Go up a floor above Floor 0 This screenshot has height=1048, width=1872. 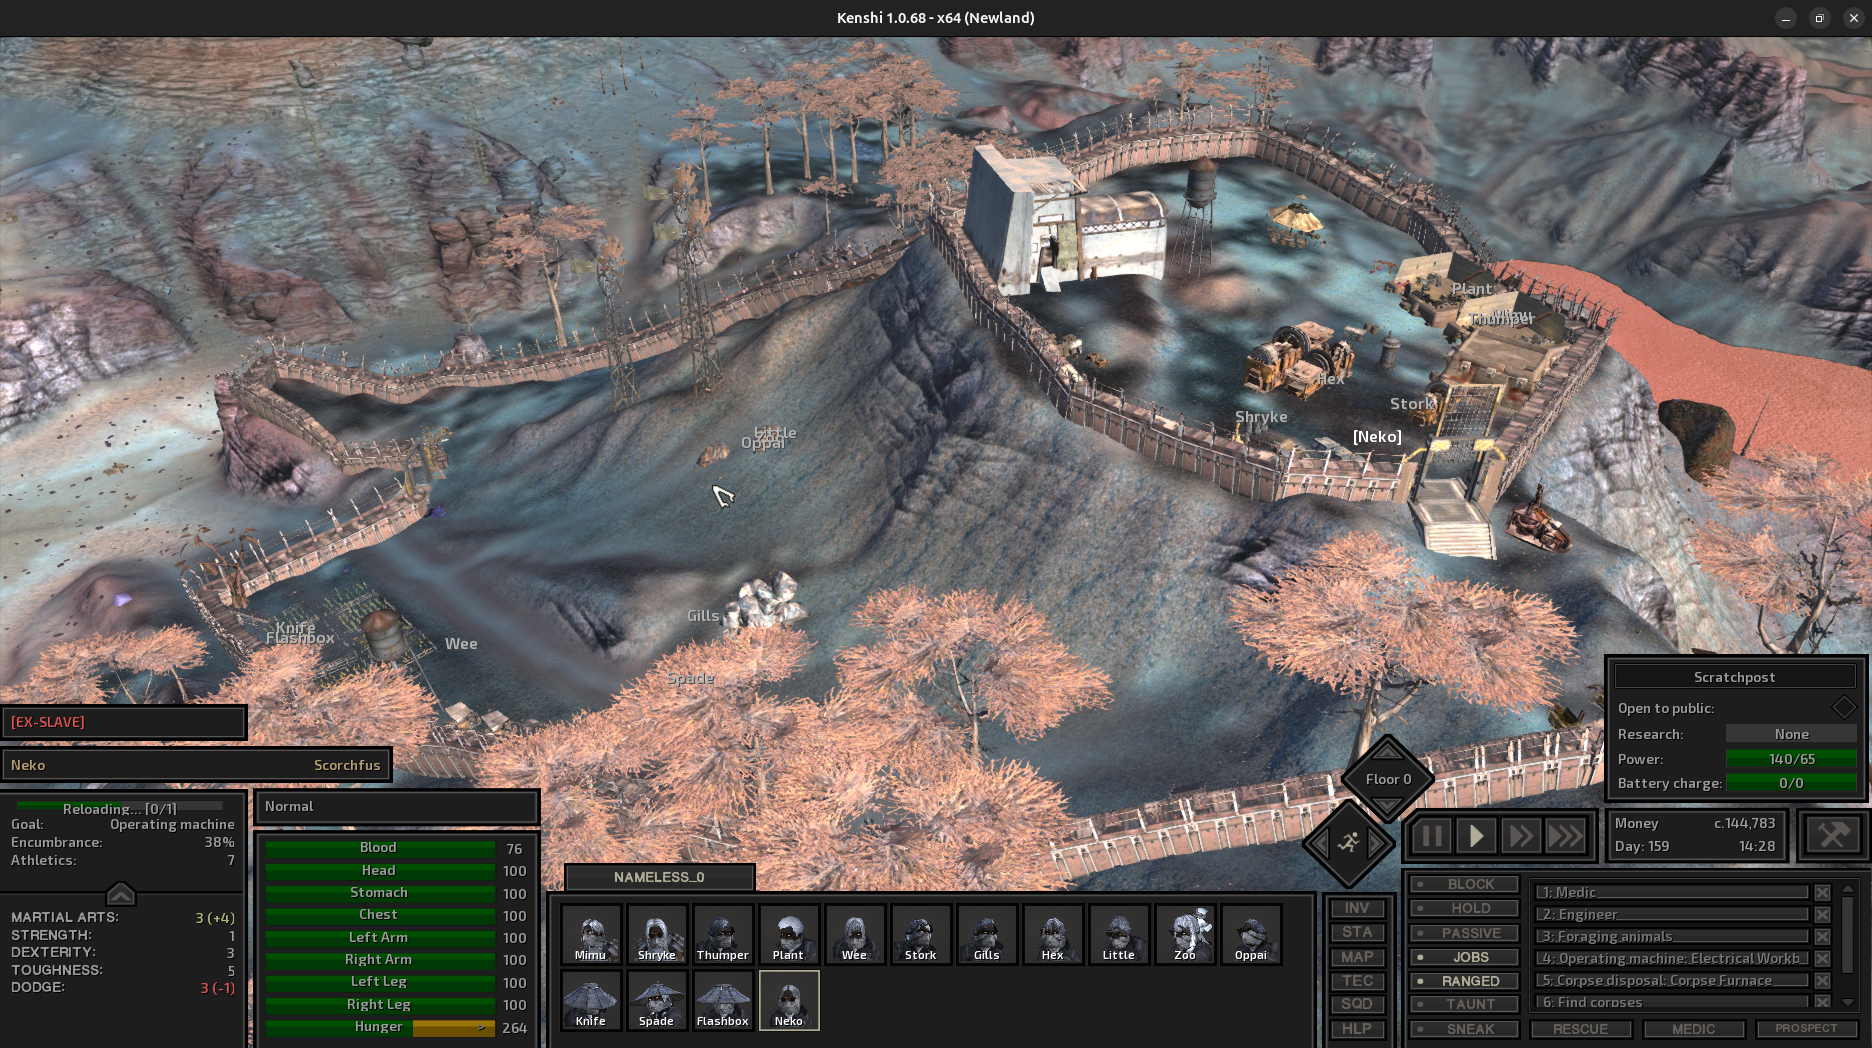point(1387,752)
